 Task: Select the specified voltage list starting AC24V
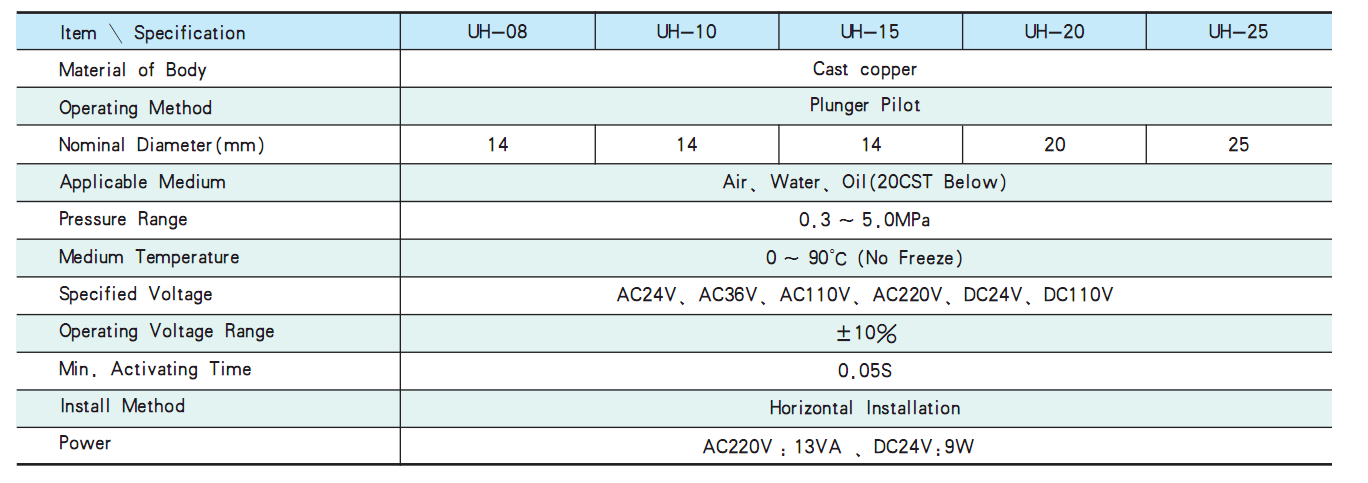(865, 295)
